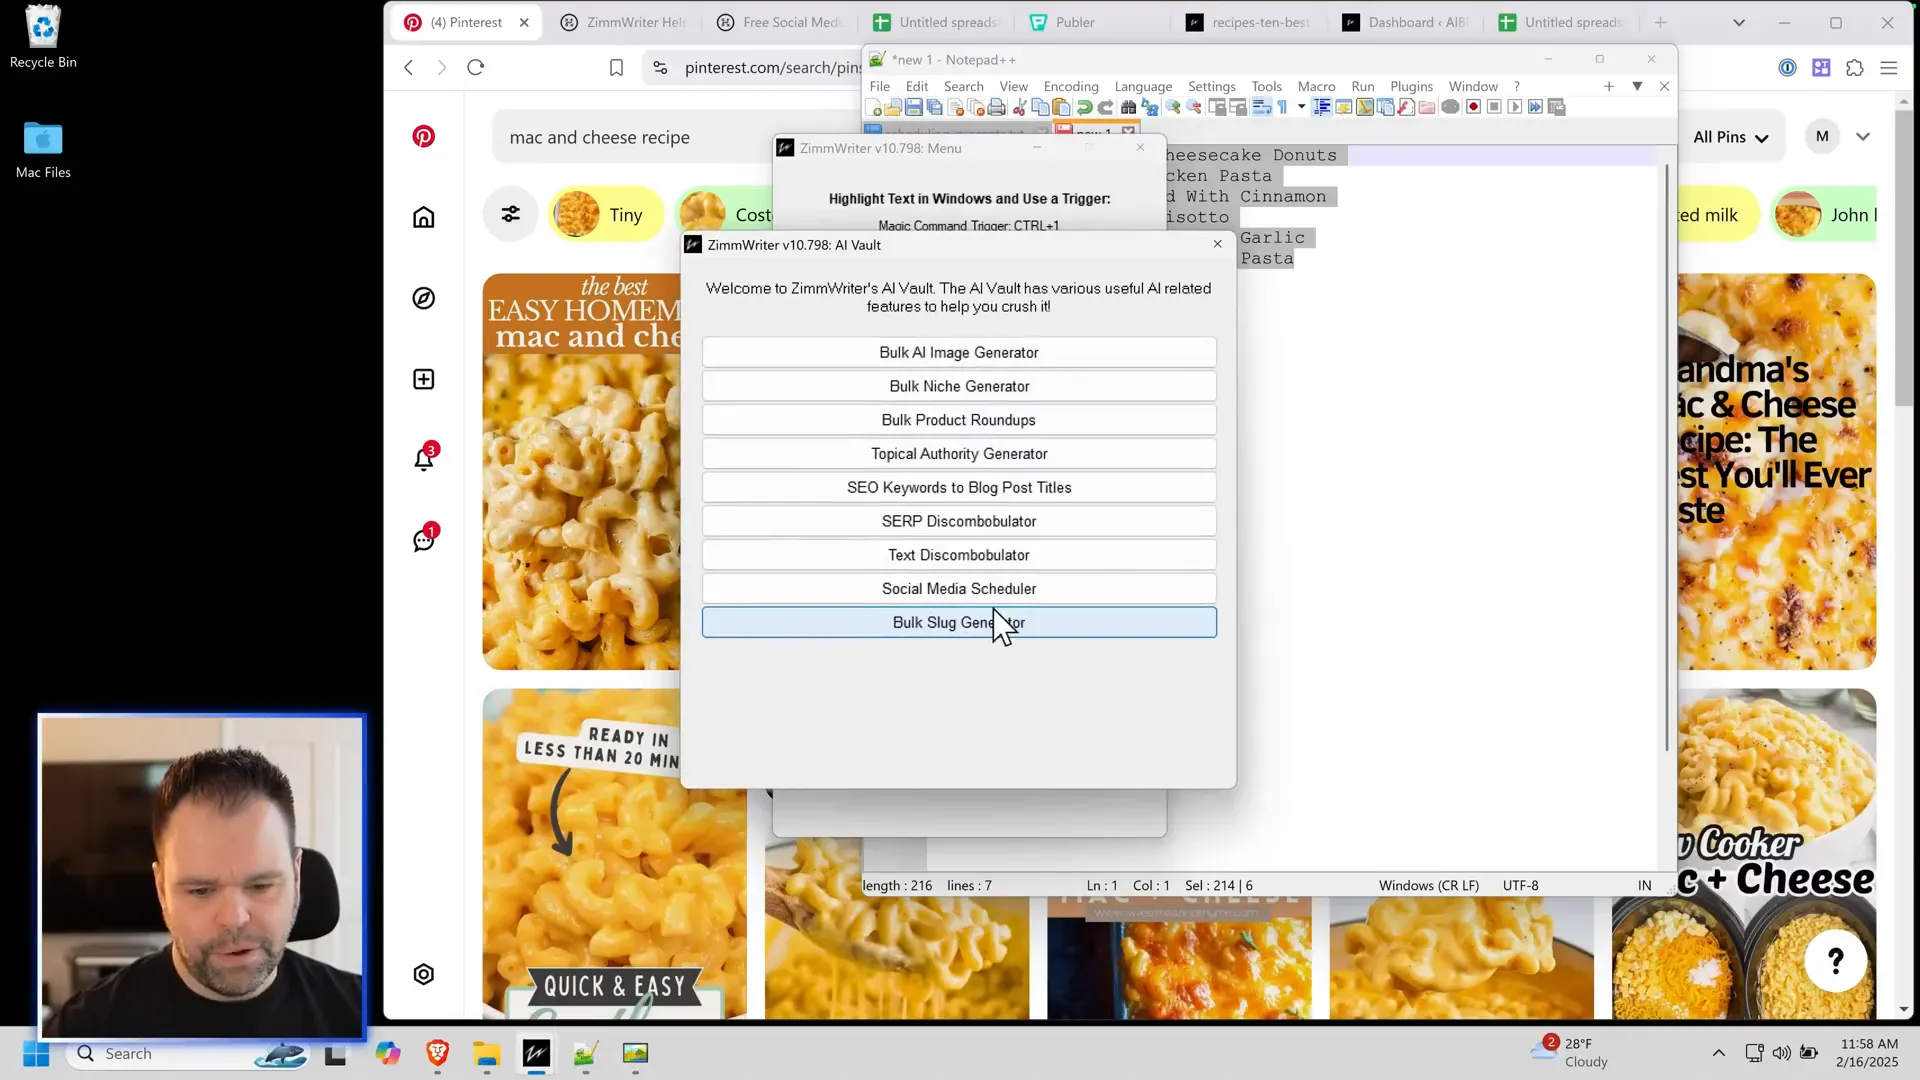
Task: Click the Notepad++ vertical scrollbar
Action: (1667, 458)
